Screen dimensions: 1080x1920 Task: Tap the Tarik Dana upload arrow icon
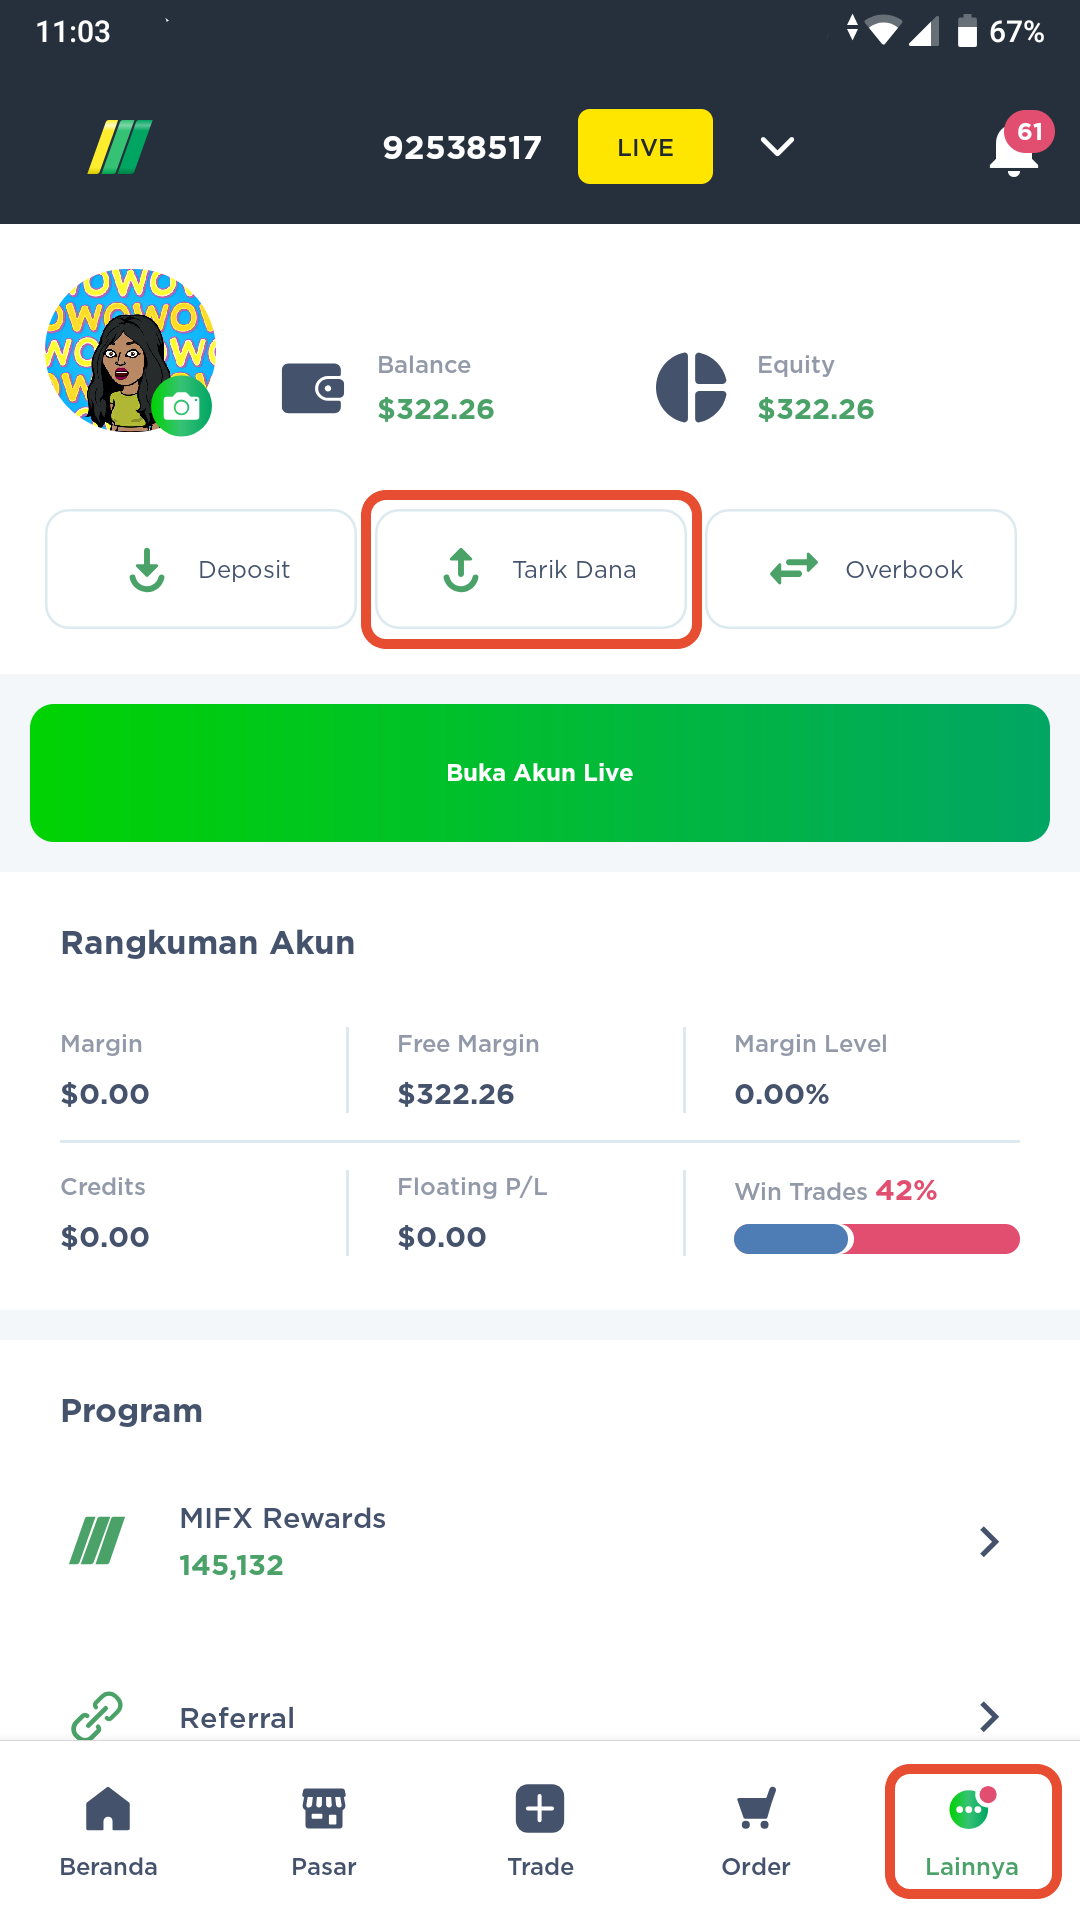[461, 569]
